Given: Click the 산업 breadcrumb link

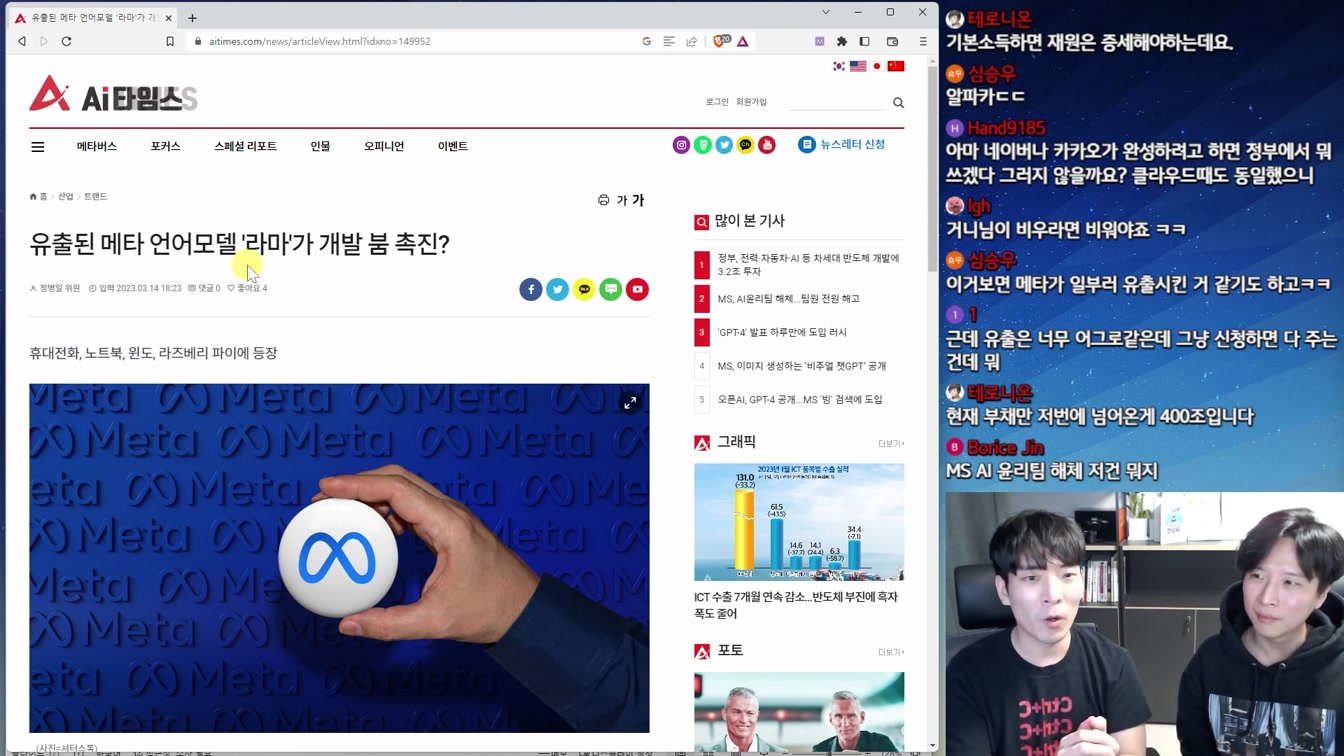Looking at the screenshot, I should (x=66, y=197).
